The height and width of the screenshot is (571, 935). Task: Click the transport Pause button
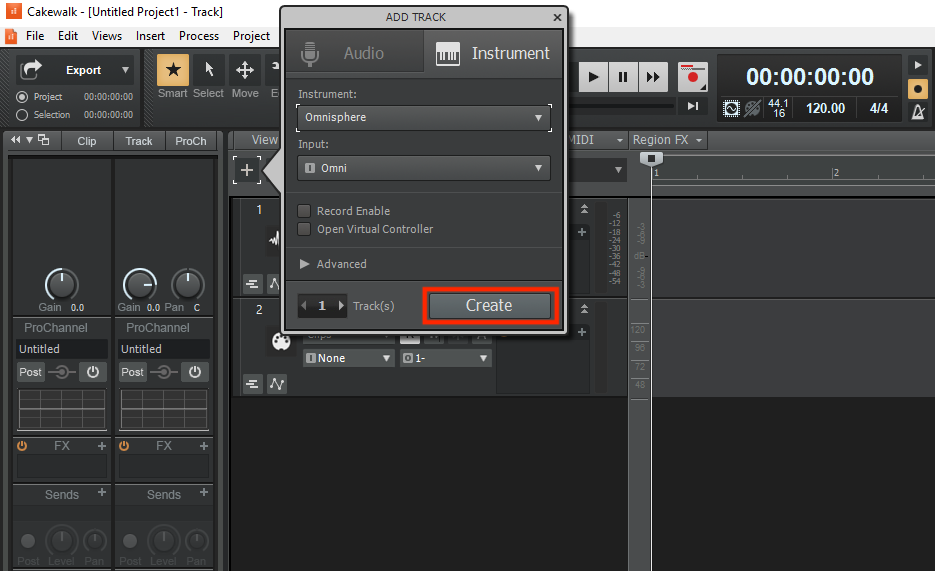[623, 77]
